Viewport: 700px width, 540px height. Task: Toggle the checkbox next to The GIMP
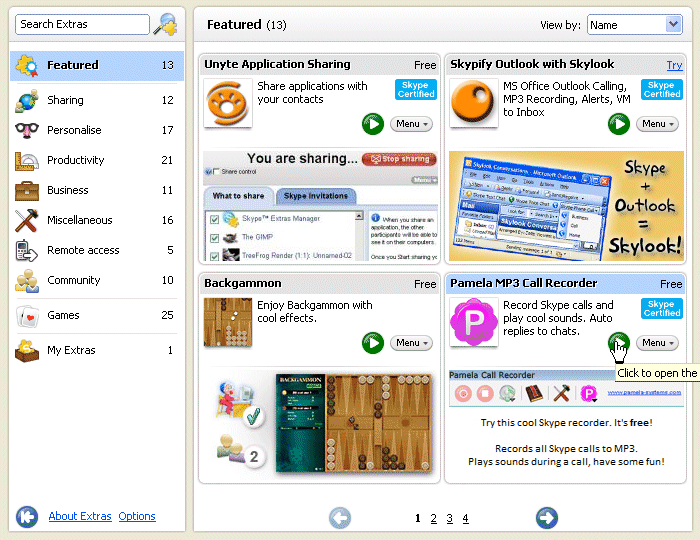(x=214, y=238)
